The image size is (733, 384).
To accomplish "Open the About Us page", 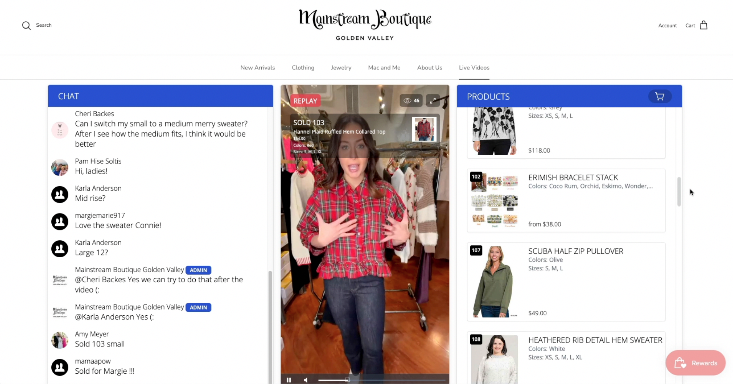I will coord(430,68).
